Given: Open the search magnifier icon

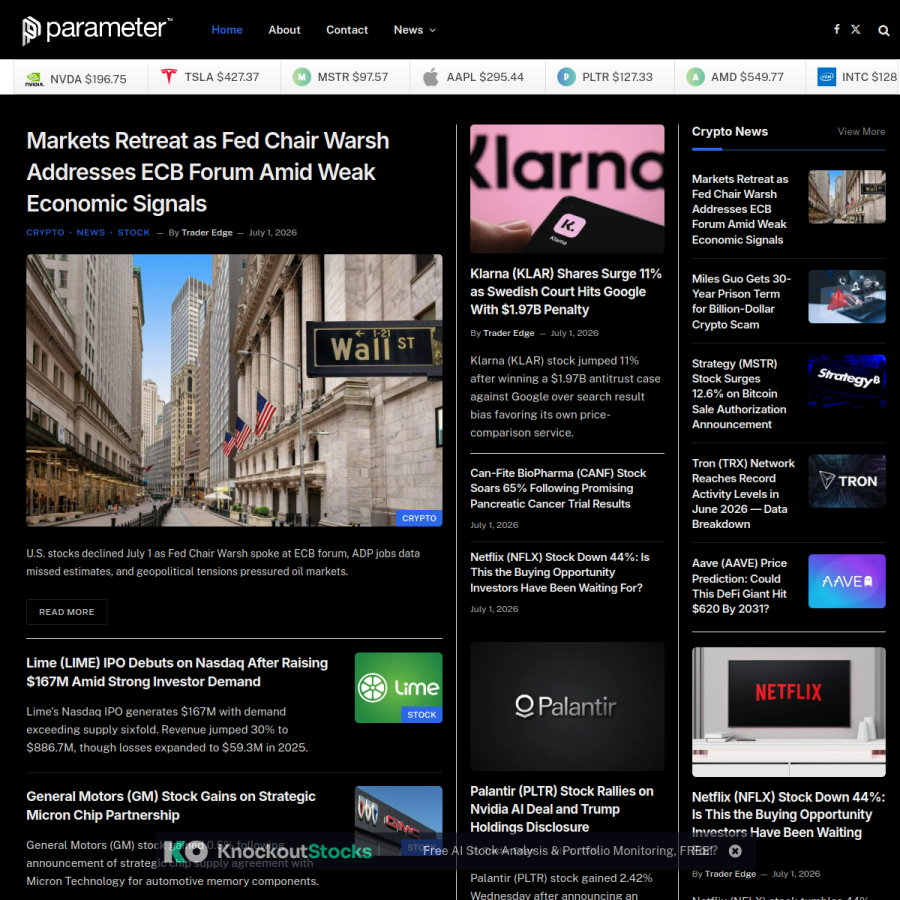Looking at the screenshot, I should tap(883, 30).
